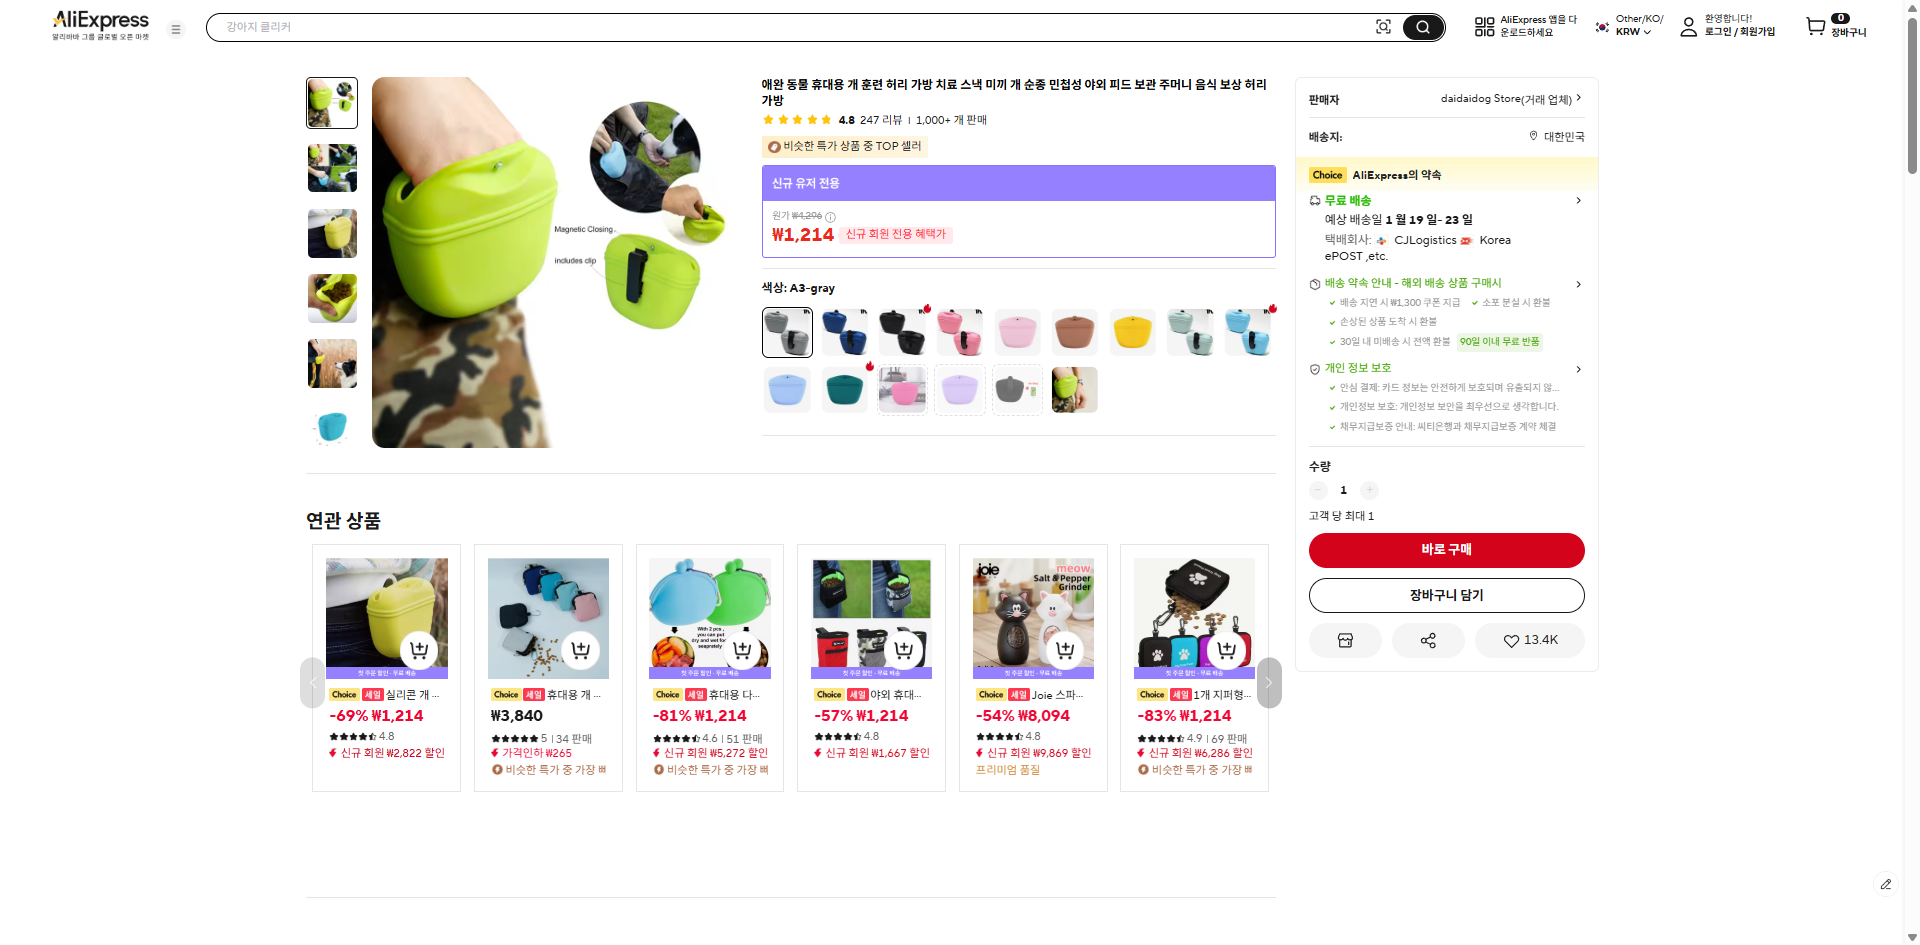Increase quantity with plus stepper
This screenshot has height=945, width=1920.
tap(1369, 490)
